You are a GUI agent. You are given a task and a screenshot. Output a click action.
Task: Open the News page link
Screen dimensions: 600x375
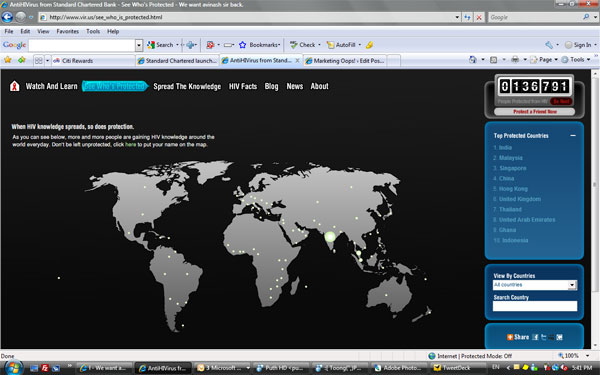(295, 86)
